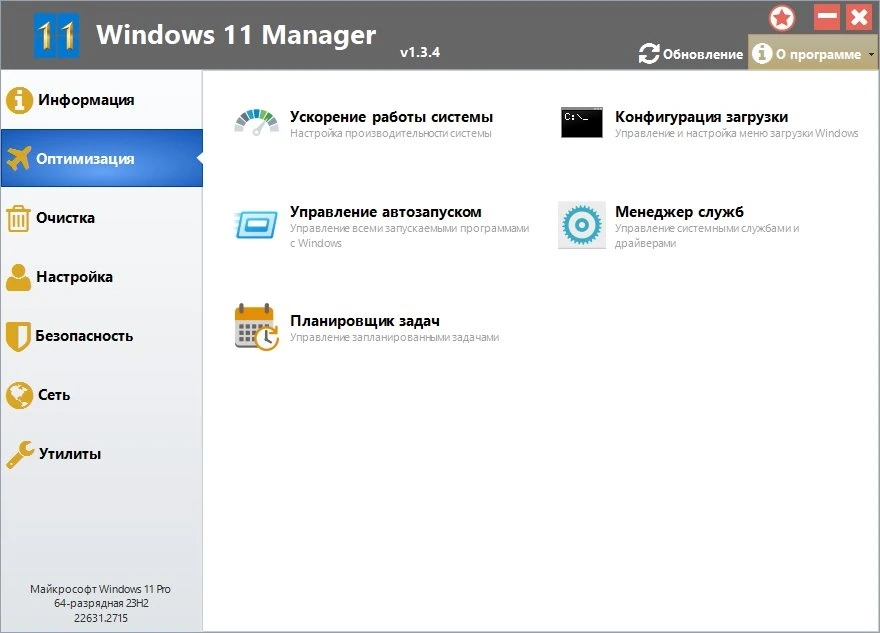Open the Безопасность section
The height and width of the screenshot is (633, 880).
point(102,336)
